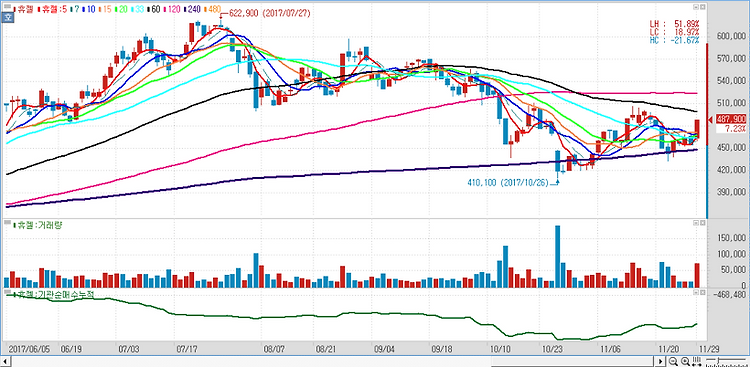The image size is (750, 367).
Task: Minimize the institutional net-buy panel
Action: (x=695, y=292)
